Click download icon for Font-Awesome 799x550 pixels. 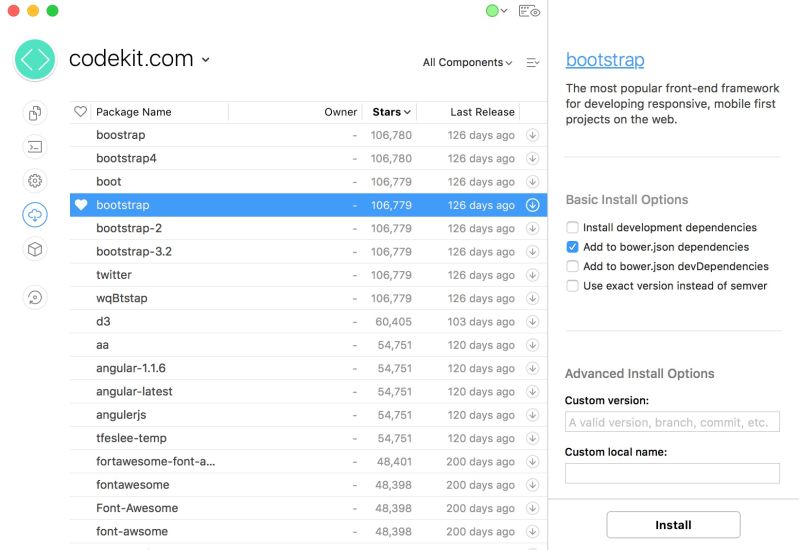(x=532, y=508)
